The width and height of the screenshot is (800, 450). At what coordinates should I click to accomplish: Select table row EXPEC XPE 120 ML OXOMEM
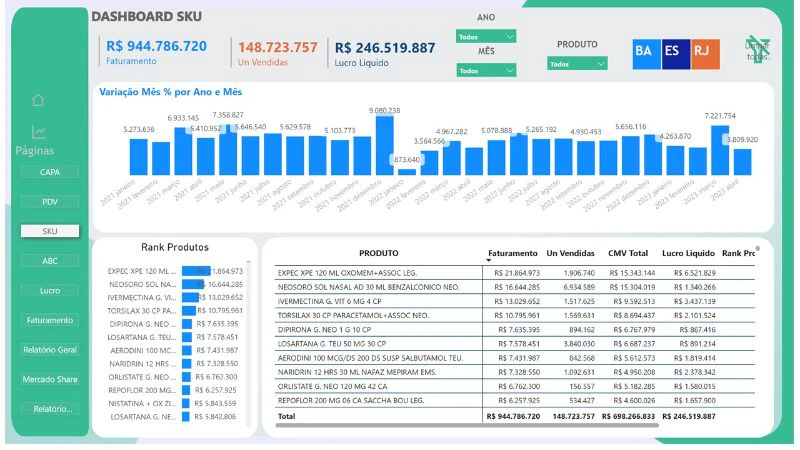point(514,273)
